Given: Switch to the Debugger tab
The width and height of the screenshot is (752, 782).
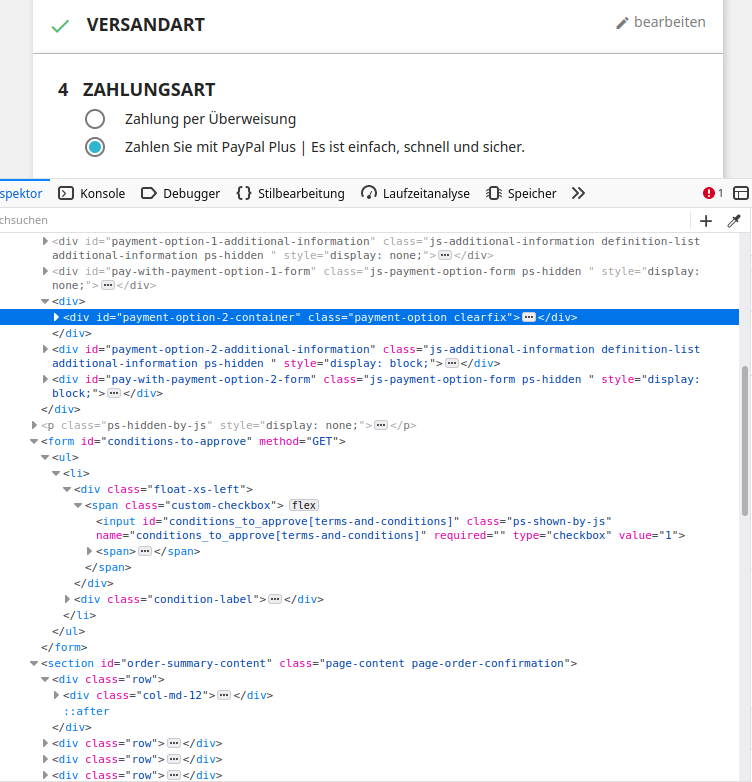Looking at the screenshot, I should coord(181,194).
